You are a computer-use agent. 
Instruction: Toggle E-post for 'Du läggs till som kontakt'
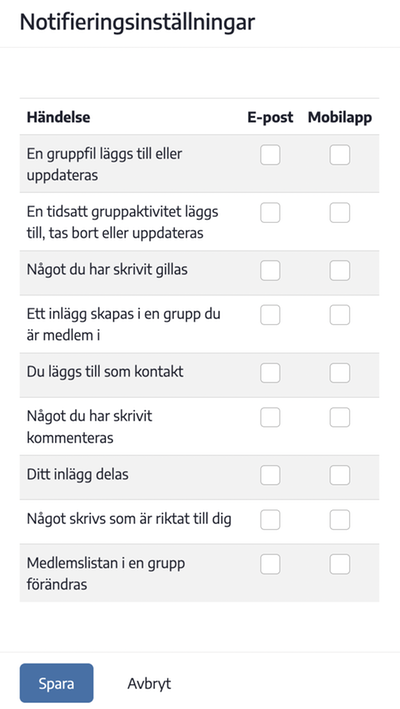[x=270, y=373]
